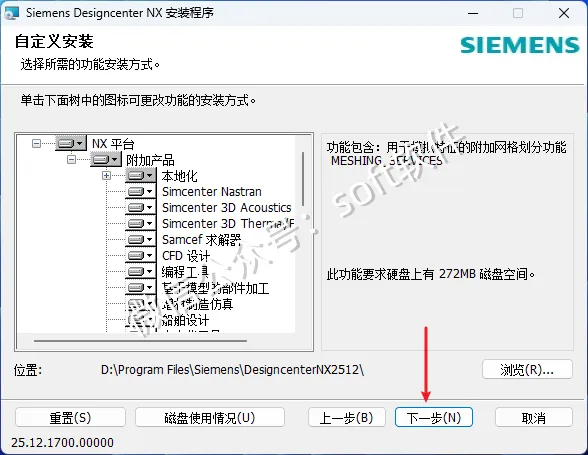Viewport: 588px width, 455px height.
Task: Open install-mode icon for Simcenter 3D Thermal
Action: click(x=141, y=224)
